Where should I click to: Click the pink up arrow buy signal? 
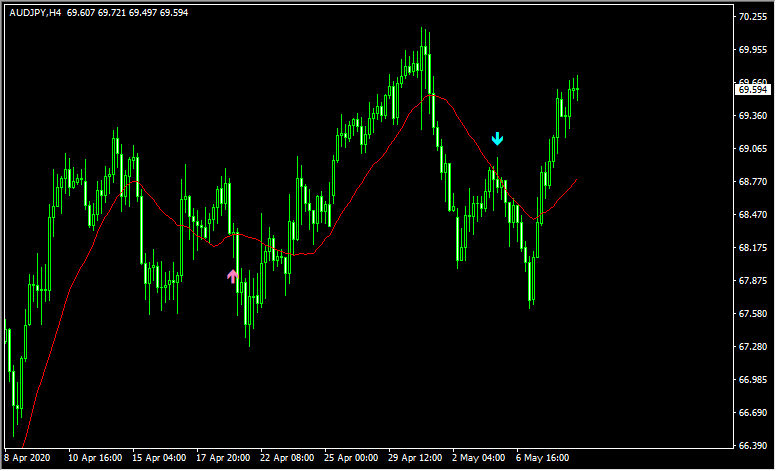pos(233,276)
